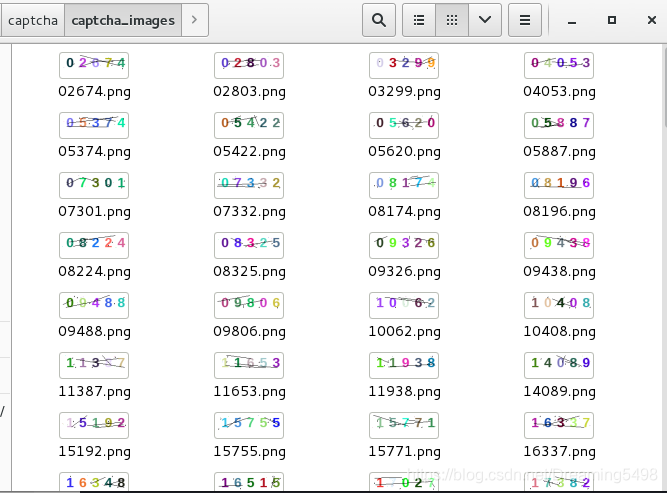Viewport: 667px width, 493px height.
Task: Open the search button in the toolbar
Action: pos(379,20)
